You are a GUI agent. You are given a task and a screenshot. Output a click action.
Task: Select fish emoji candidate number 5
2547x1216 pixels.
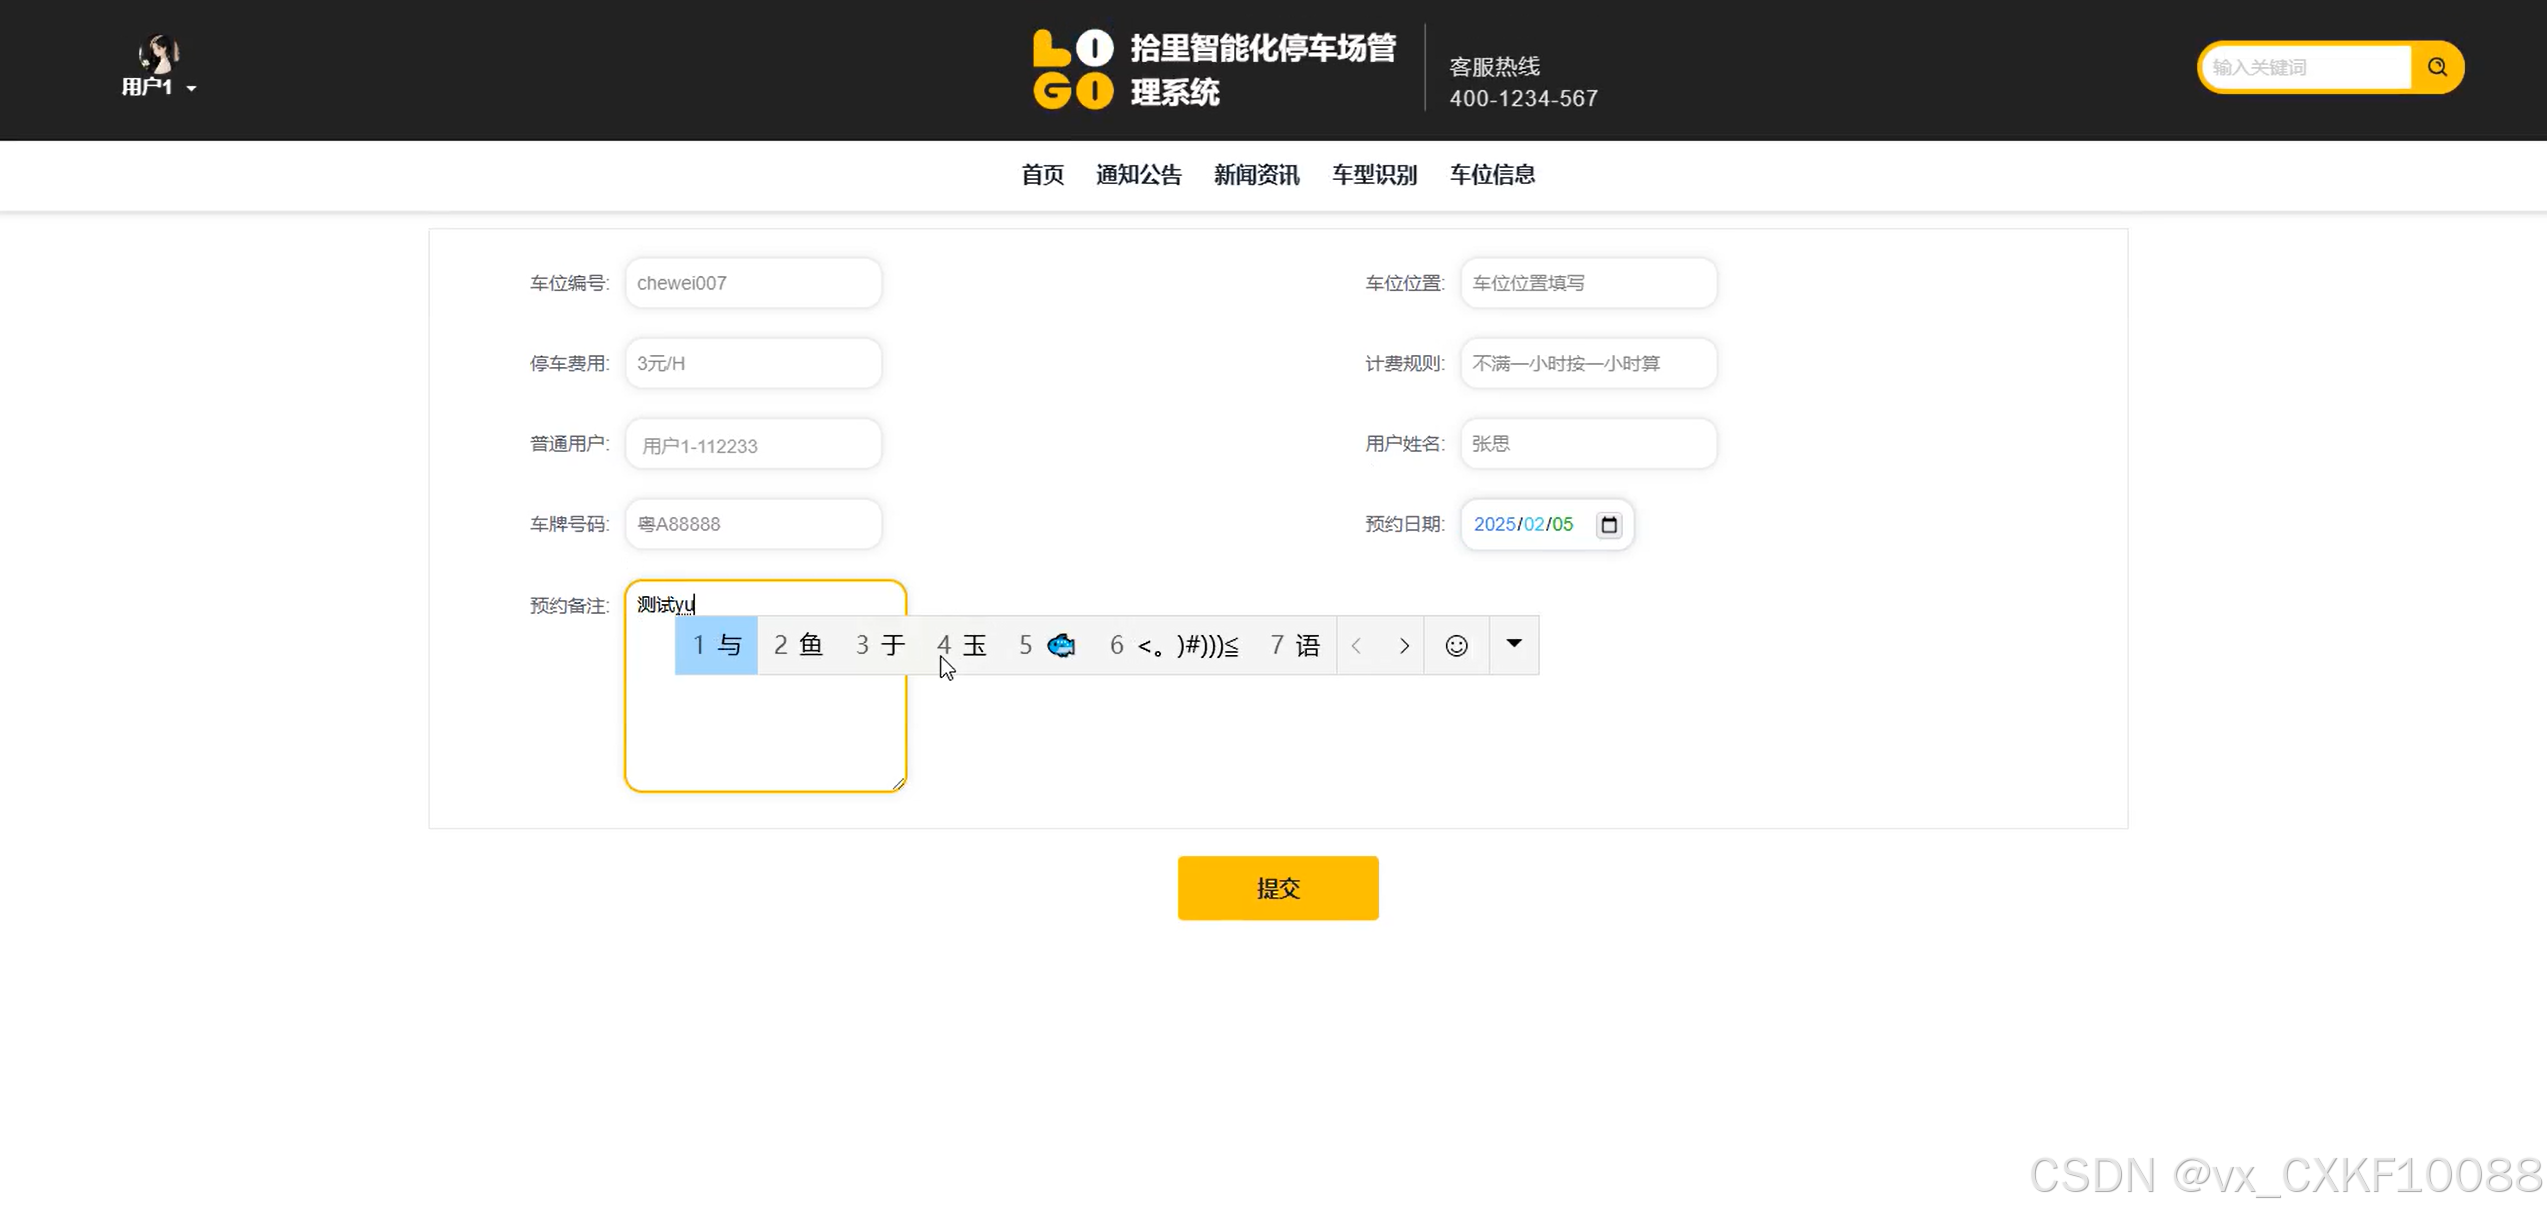[1047, 646]
